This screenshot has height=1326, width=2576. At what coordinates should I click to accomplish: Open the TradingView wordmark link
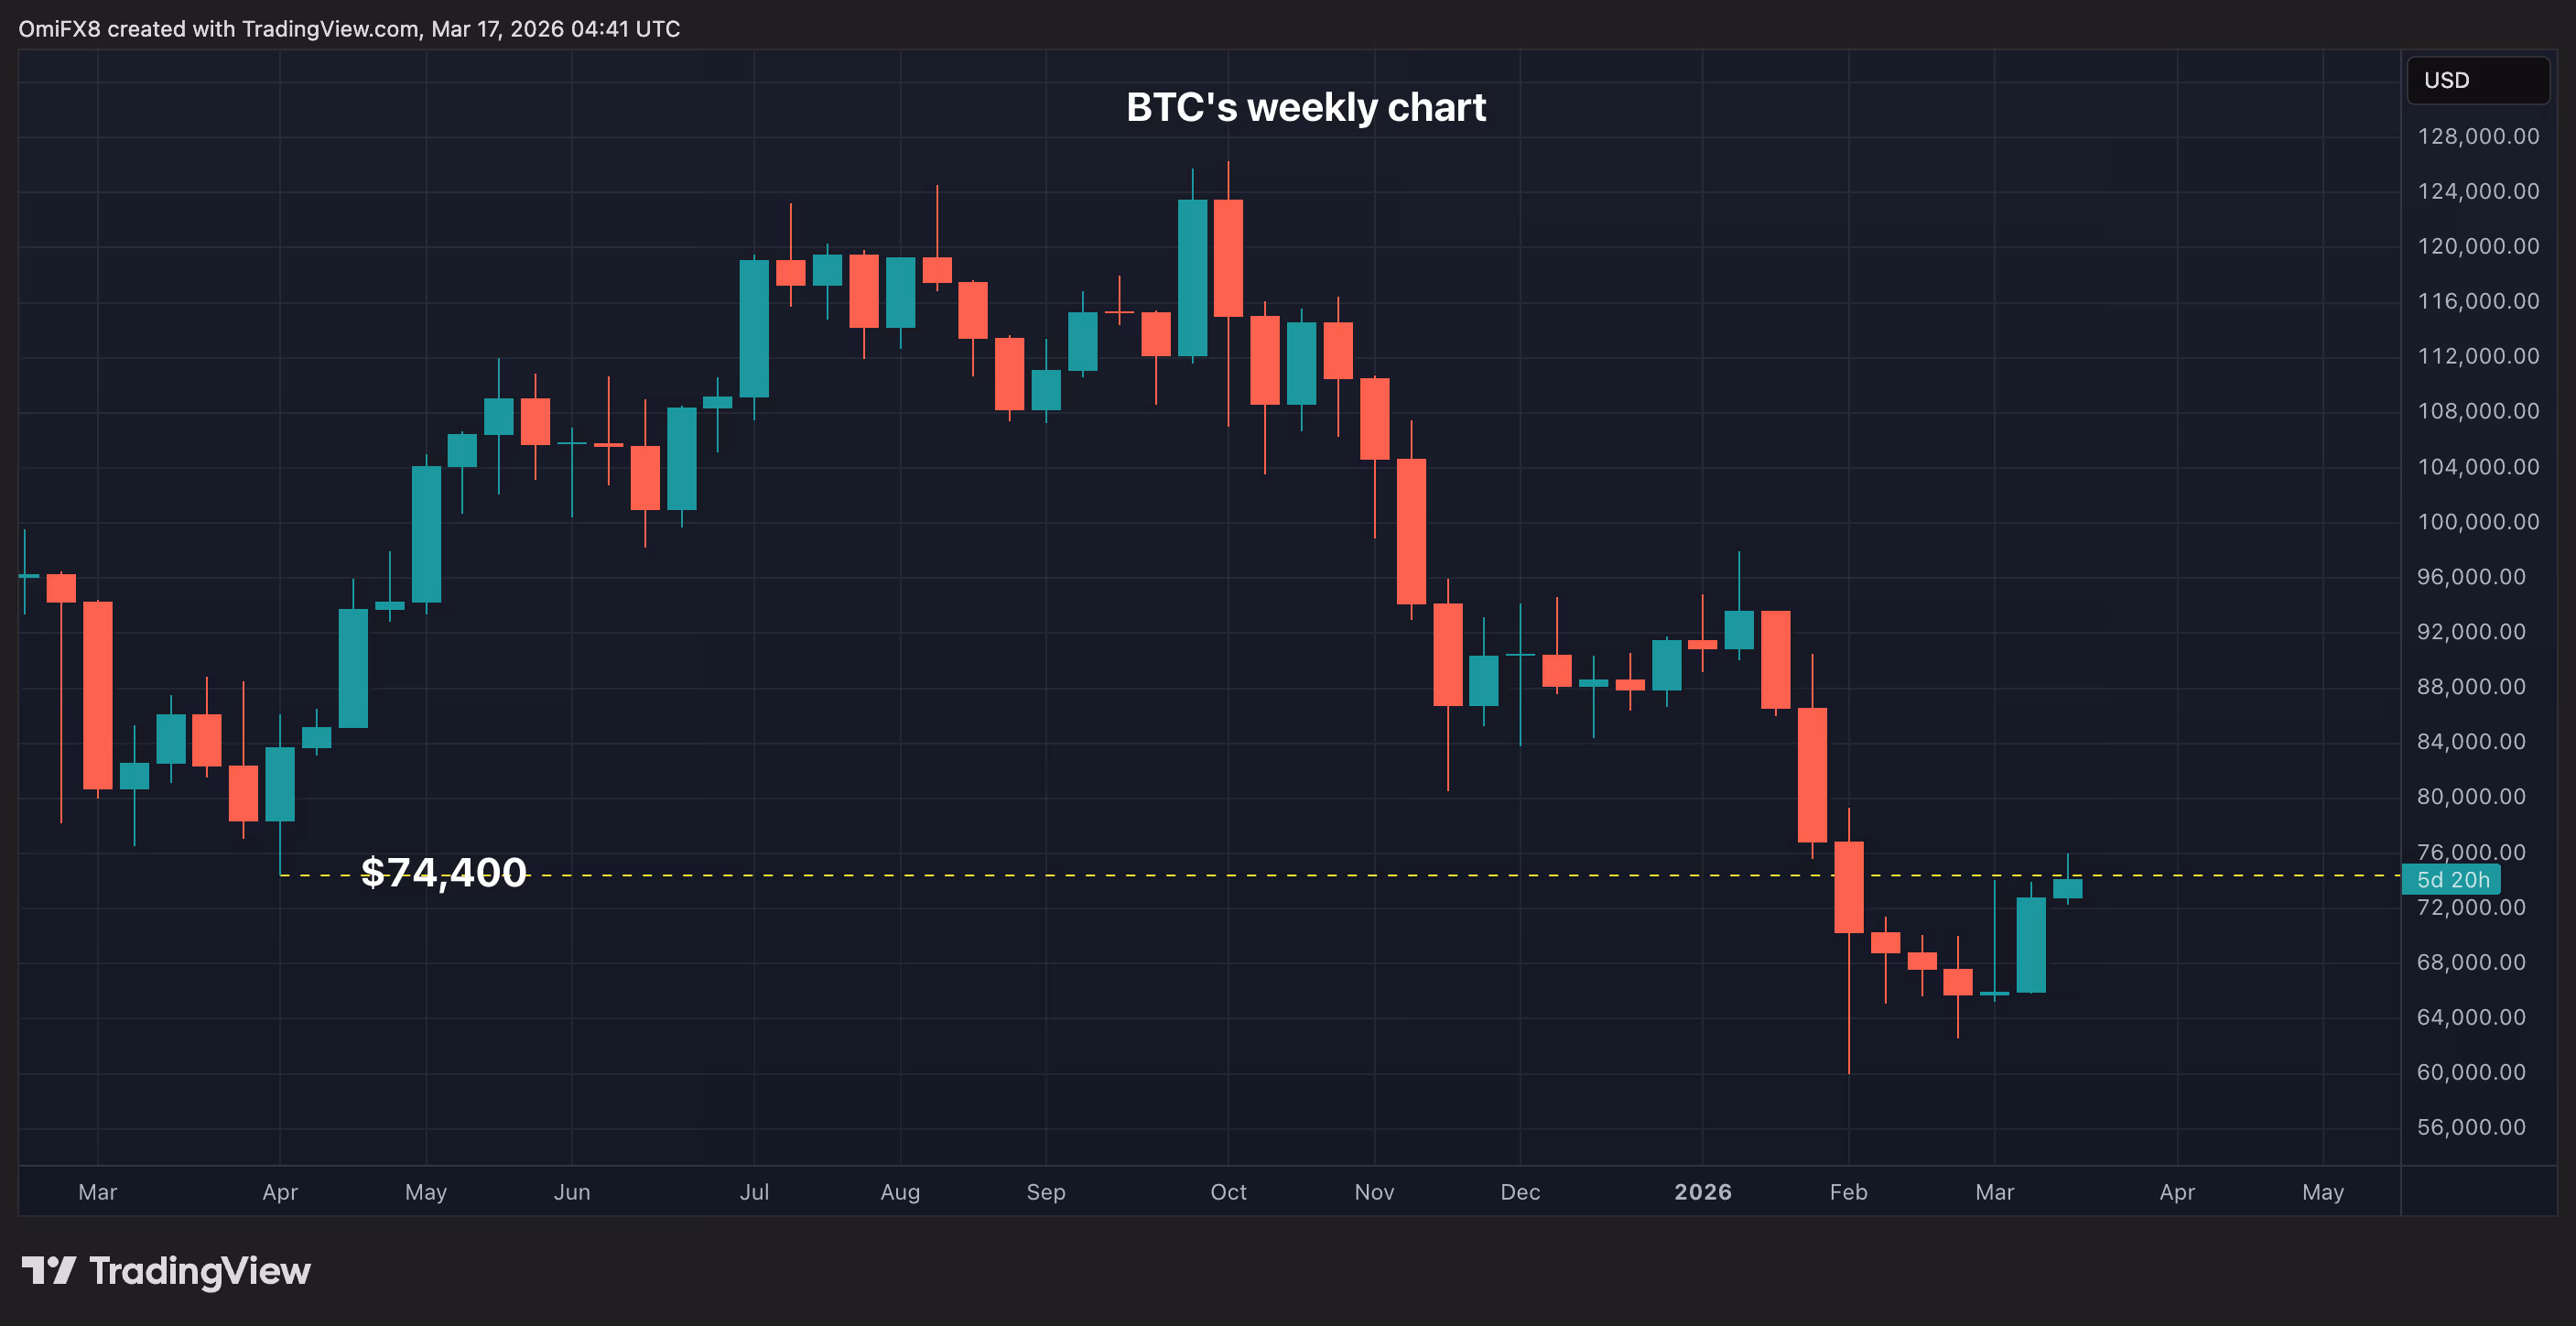[x=199, y=1271]
